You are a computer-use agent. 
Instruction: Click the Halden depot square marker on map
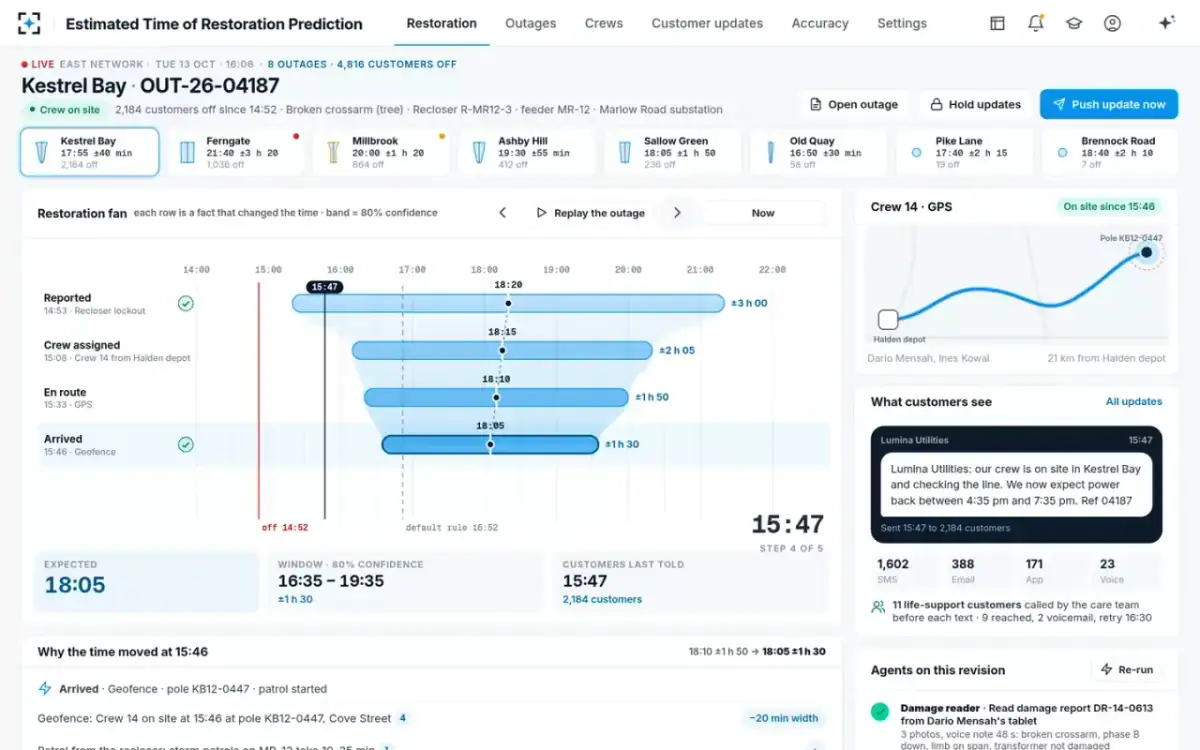(888, 320)
